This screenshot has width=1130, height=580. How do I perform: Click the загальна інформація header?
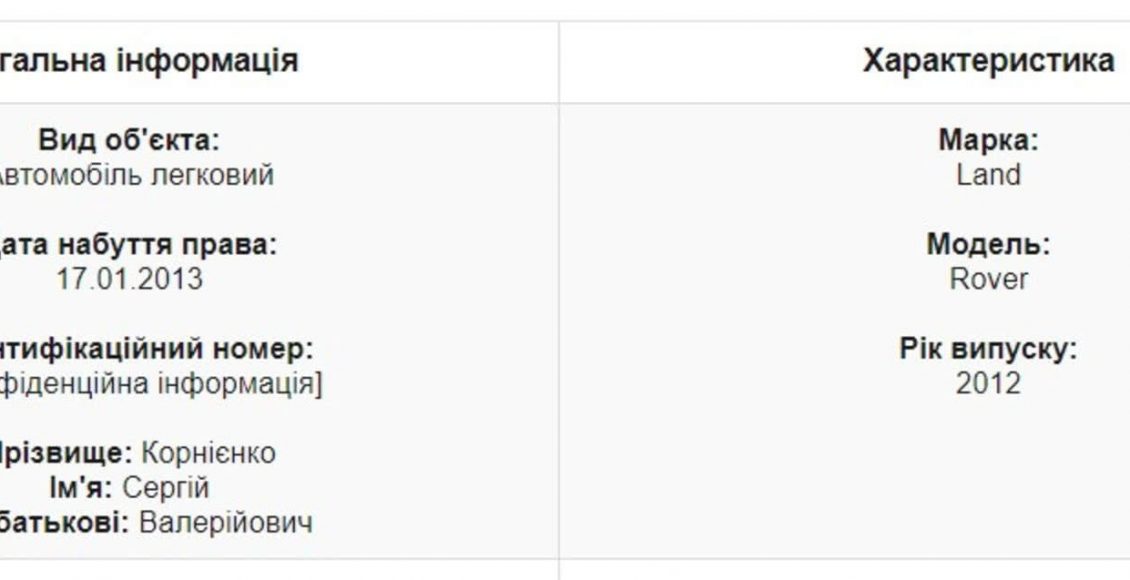point(148,61)
